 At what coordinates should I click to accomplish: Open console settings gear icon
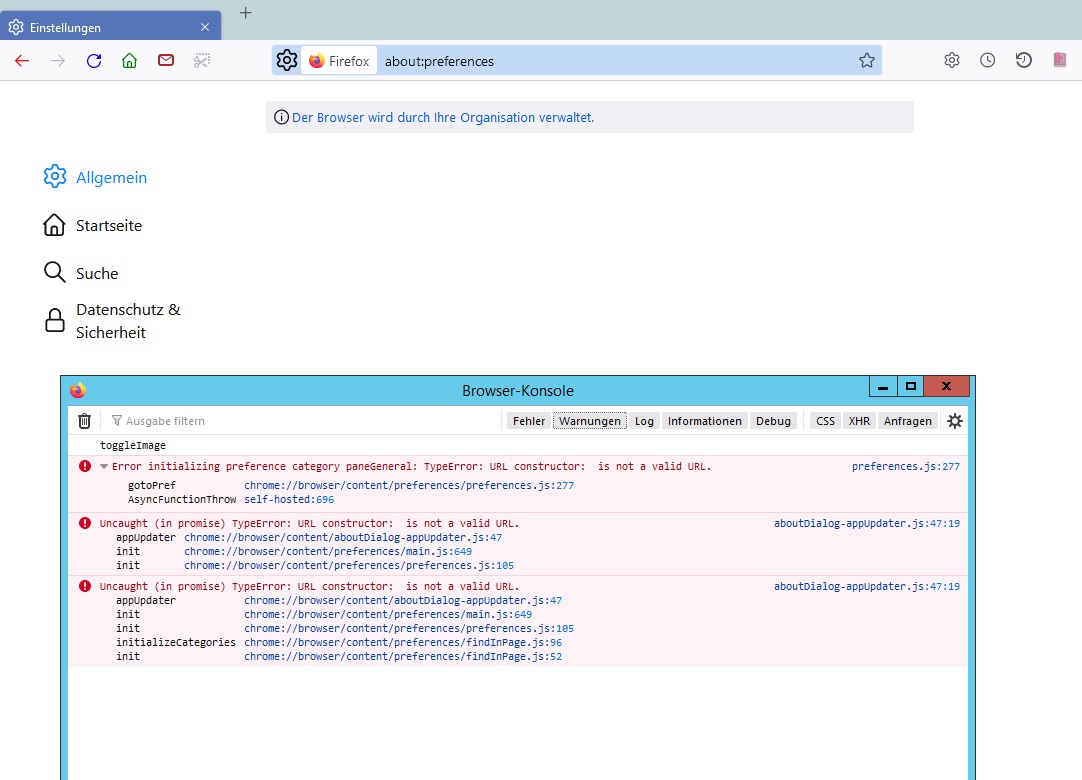click(955, 421)
